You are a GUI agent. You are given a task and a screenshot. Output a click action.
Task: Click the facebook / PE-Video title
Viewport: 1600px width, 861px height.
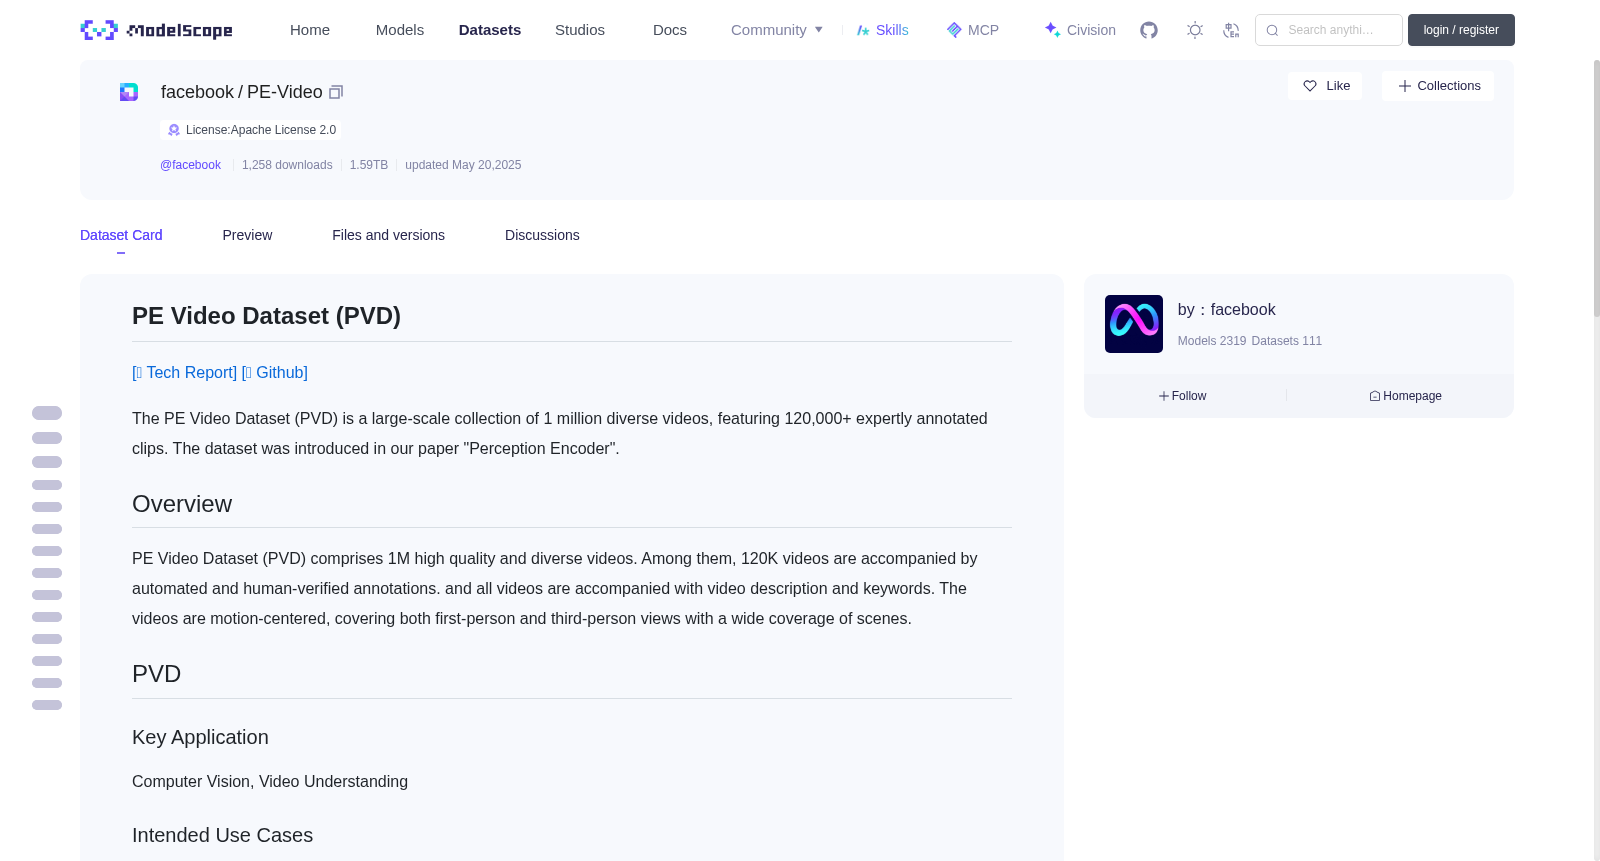coord(242,92)
